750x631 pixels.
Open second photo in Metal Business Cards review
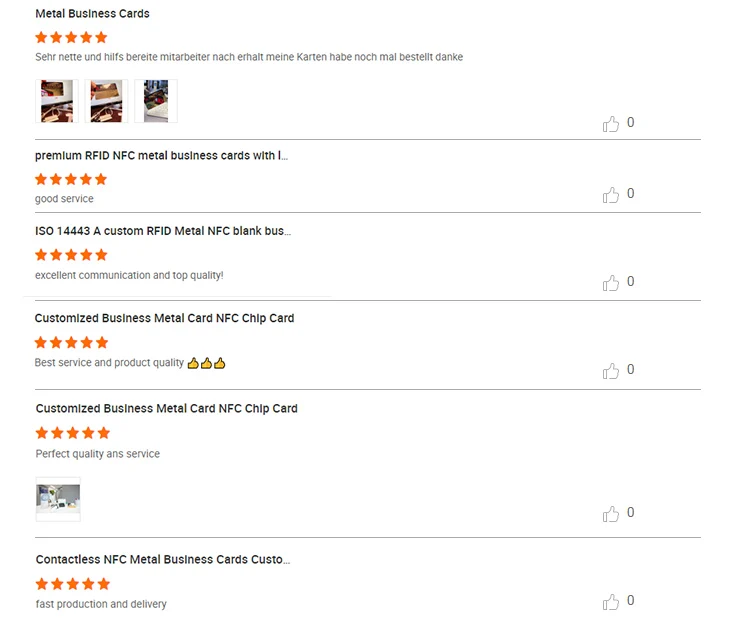(x=106, y=101)
